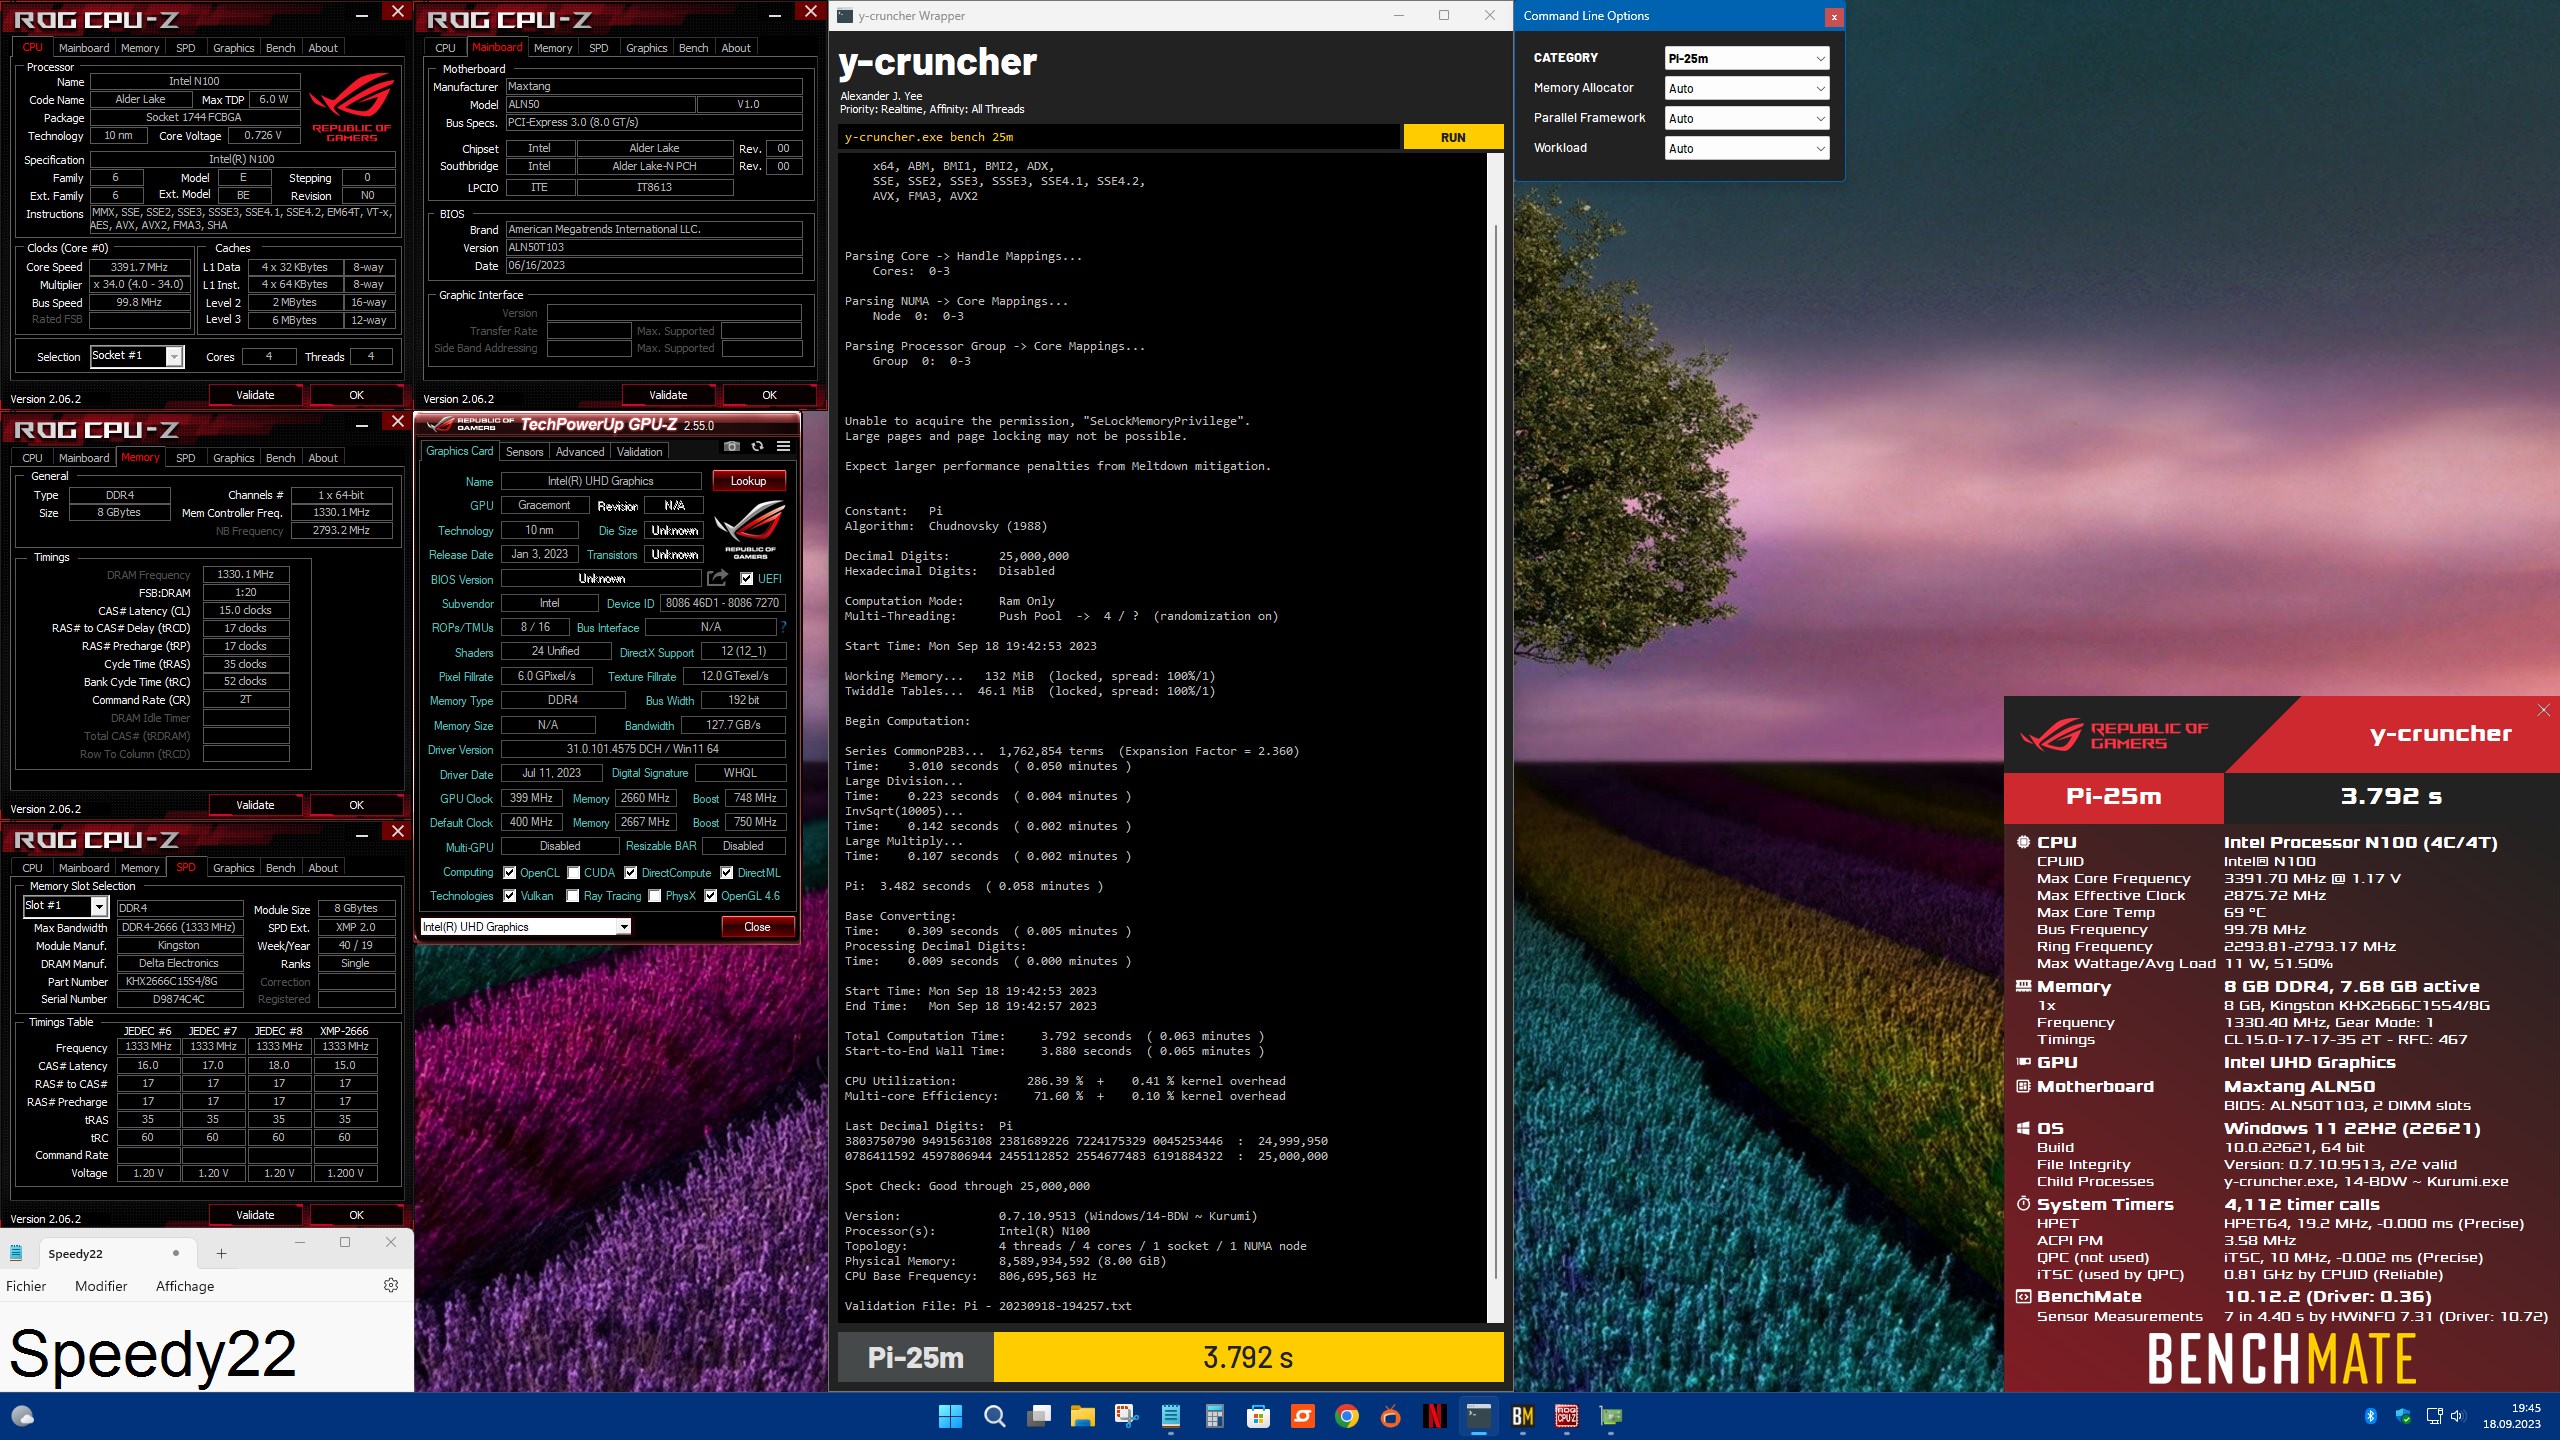The width and height of the screenshot is (2560, 1440).
Task: Open the Memory Allocator dropdown
Action: pos(1747,88)
